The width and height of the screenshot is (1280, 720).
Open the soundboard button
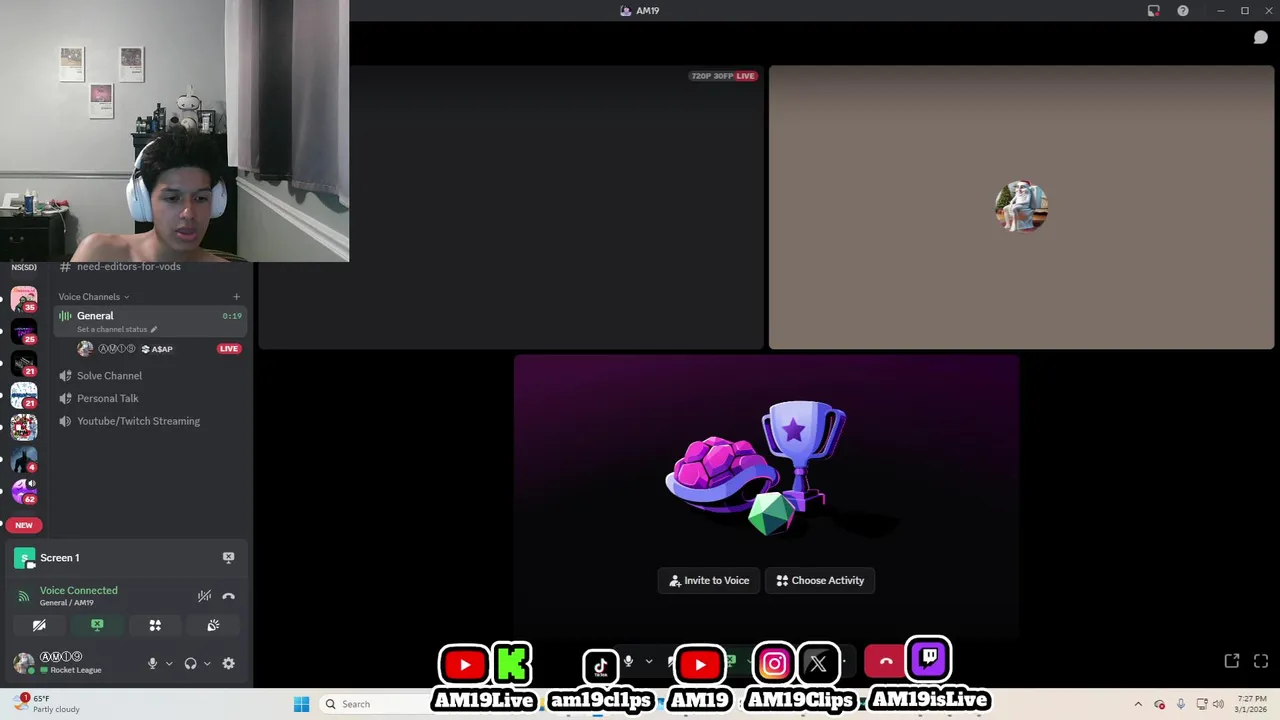213,625
